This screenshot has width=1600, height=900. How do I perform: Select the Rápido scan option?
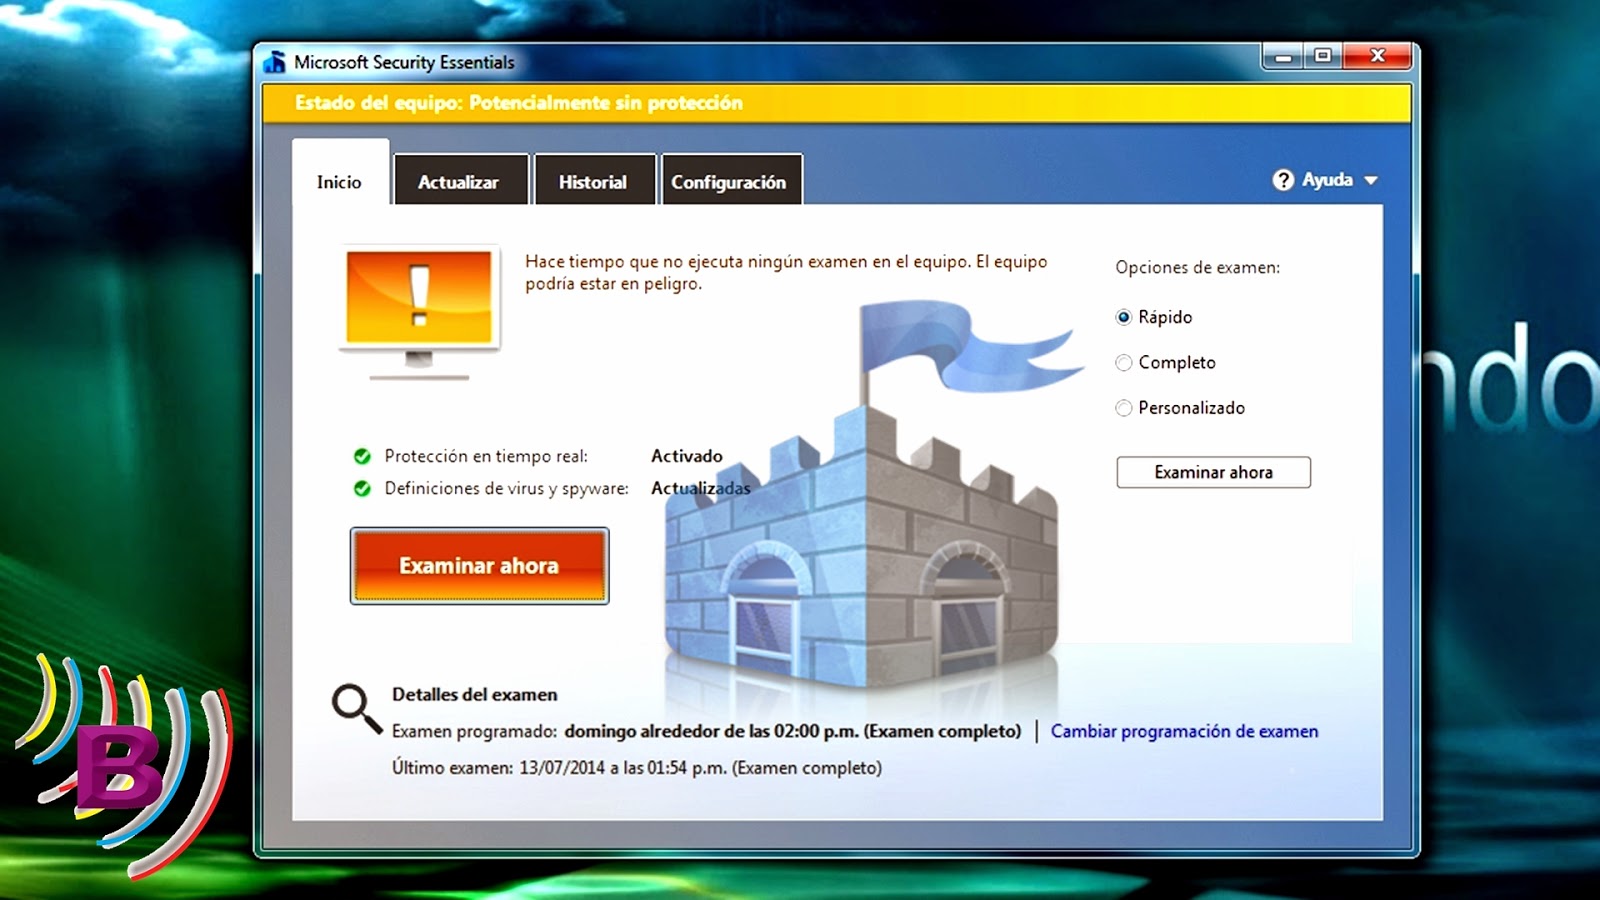pyautogui.click(x=1124, y=317)
